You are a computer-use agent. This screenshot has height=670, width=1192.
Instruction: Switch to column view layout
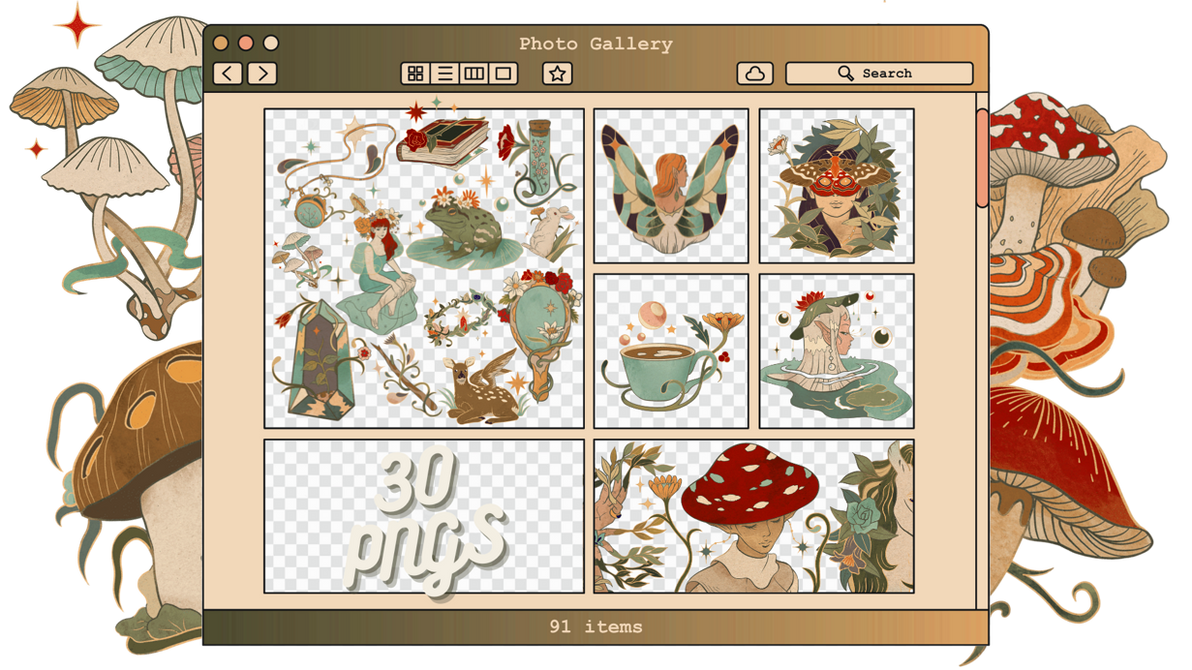[x=474, y=73]
